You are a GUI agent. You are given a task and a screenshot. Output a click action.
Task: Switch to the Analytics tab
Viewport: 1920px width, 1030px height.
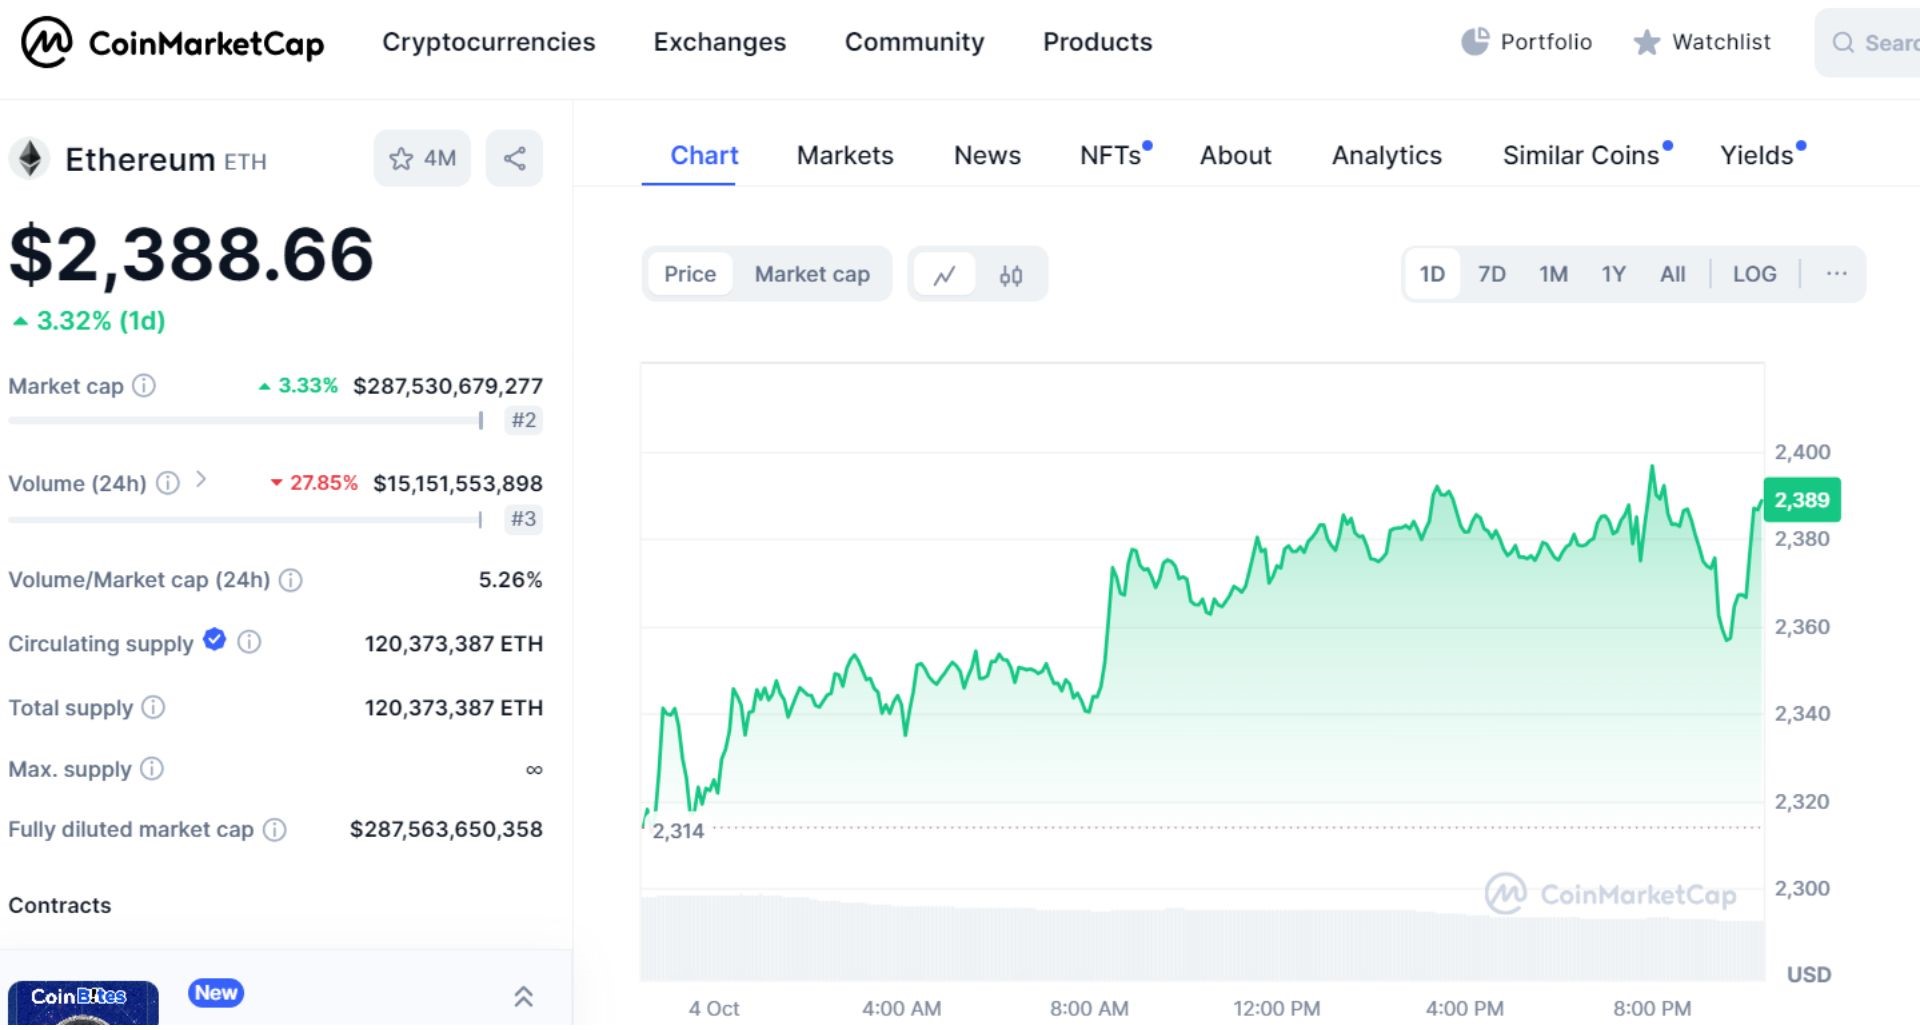(x=1386, y=155)
